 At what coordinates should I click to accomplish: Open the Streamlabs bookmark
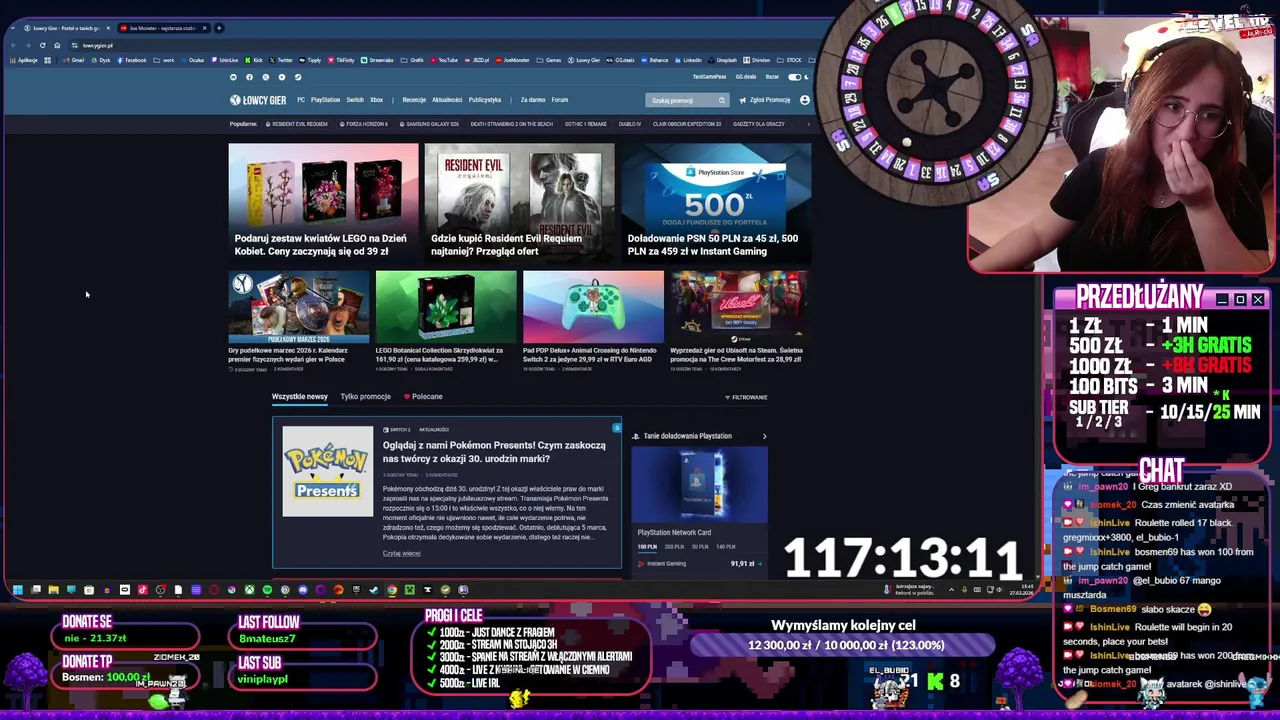tap(377, 60)
